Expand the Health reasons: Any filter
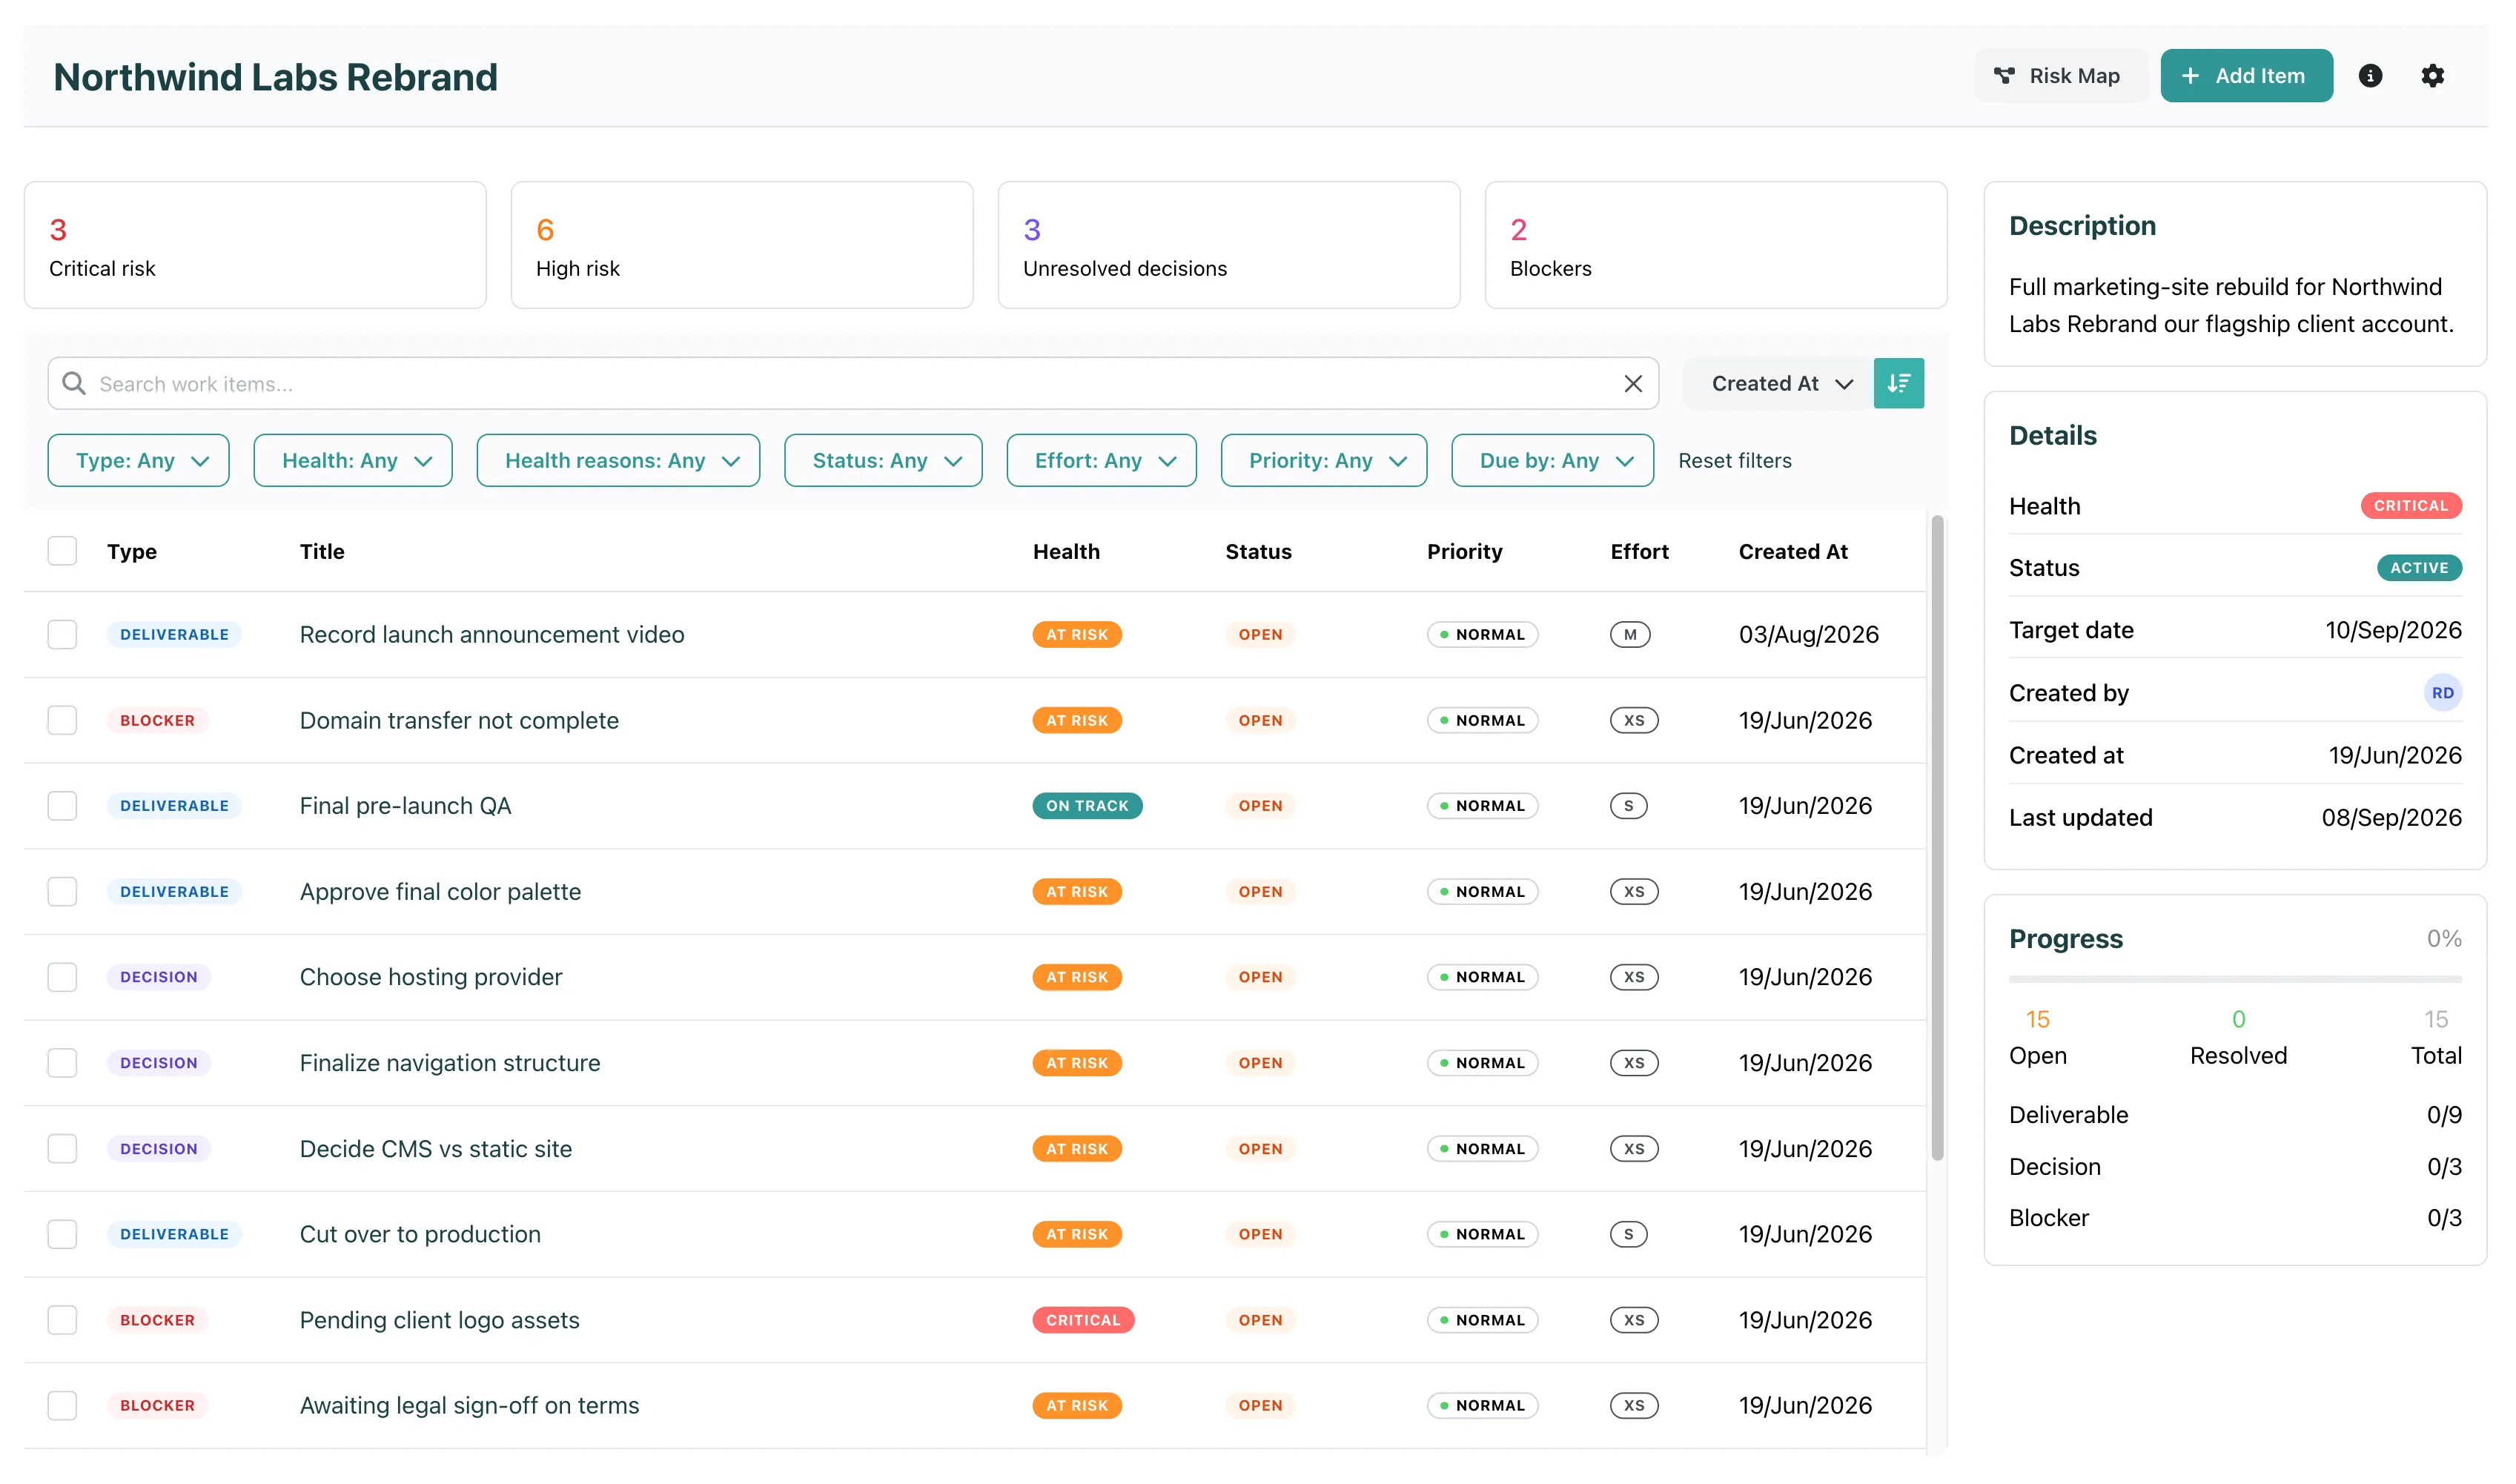The height and width of the screenshot is (1484, 2516). pos(618,461)
